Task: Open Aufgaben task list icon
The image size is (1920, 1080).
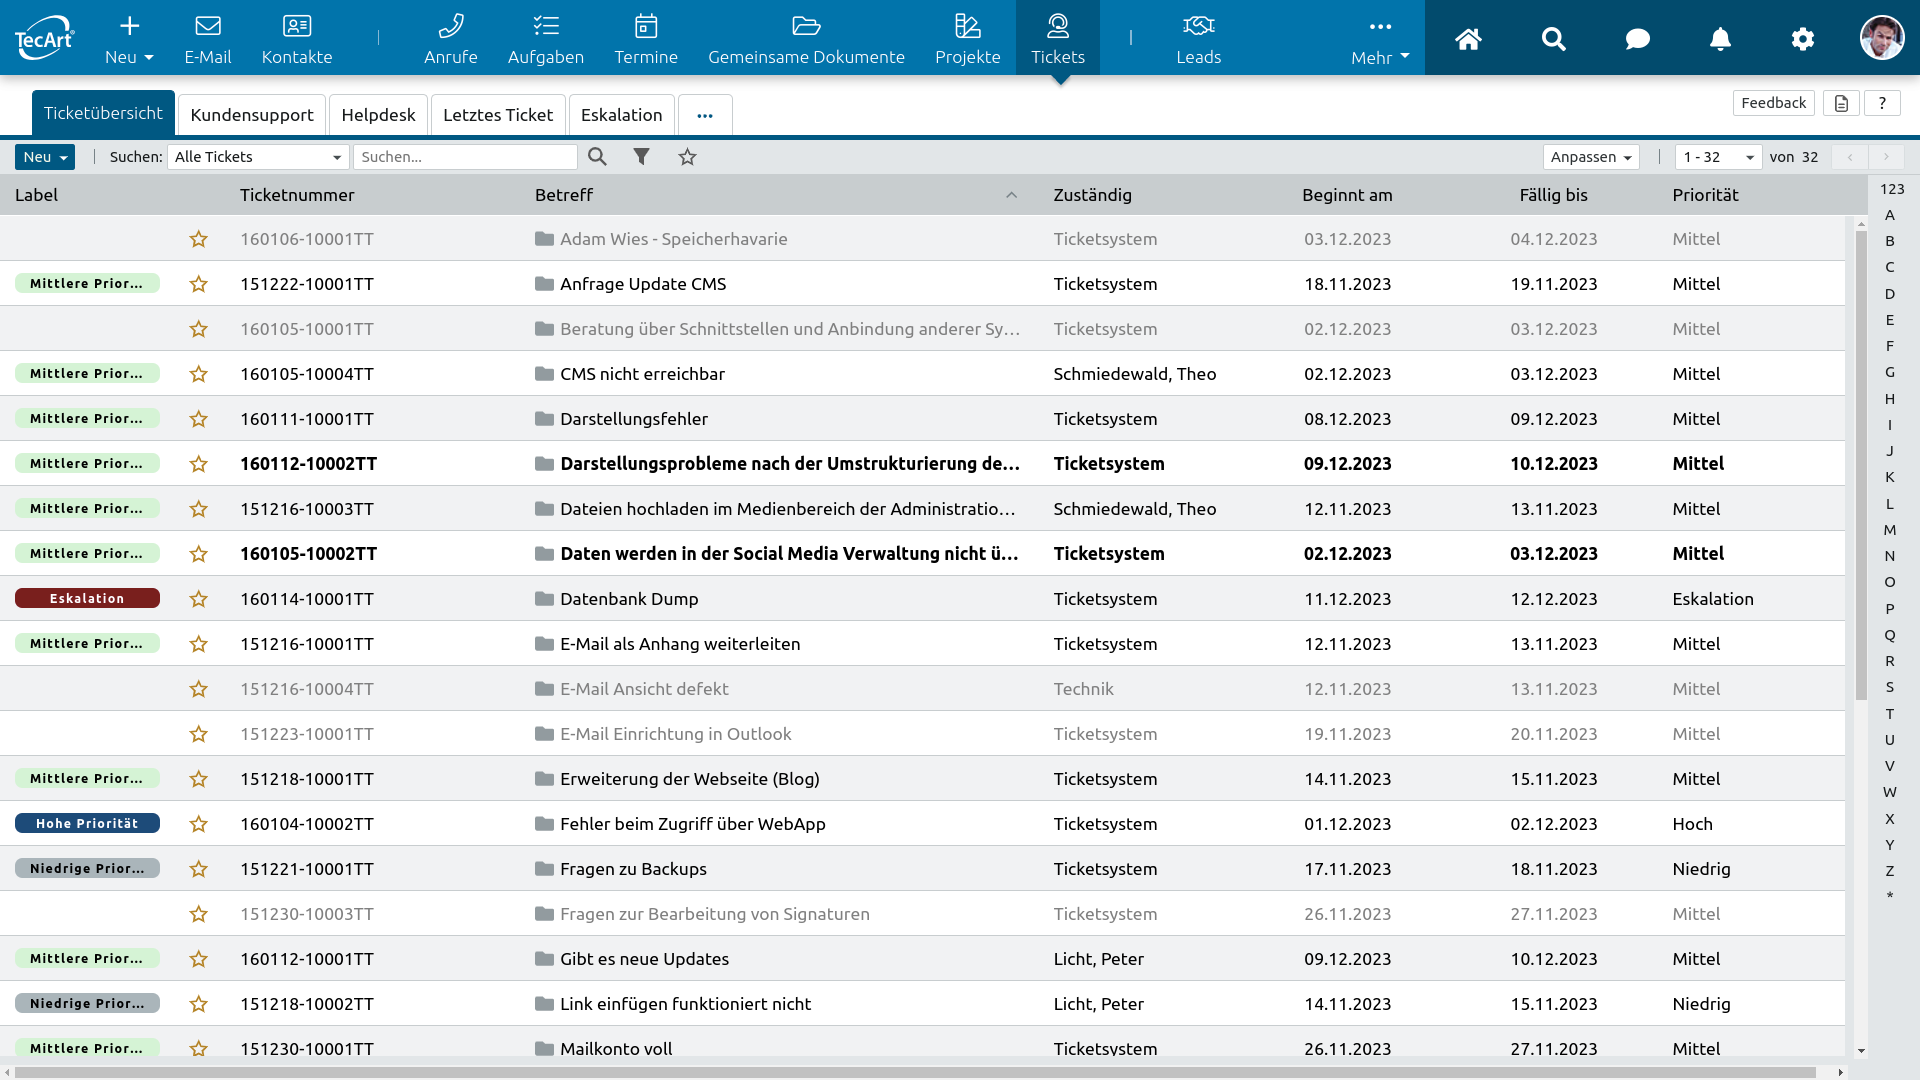Action: pos(545,27)
